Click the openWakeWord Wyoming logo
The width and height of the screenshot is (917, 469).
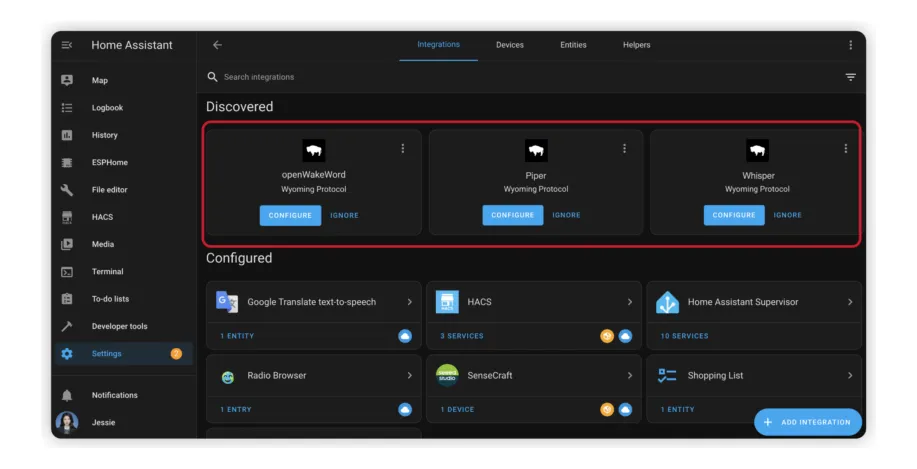pyautogui.click(x=313, y=151)
